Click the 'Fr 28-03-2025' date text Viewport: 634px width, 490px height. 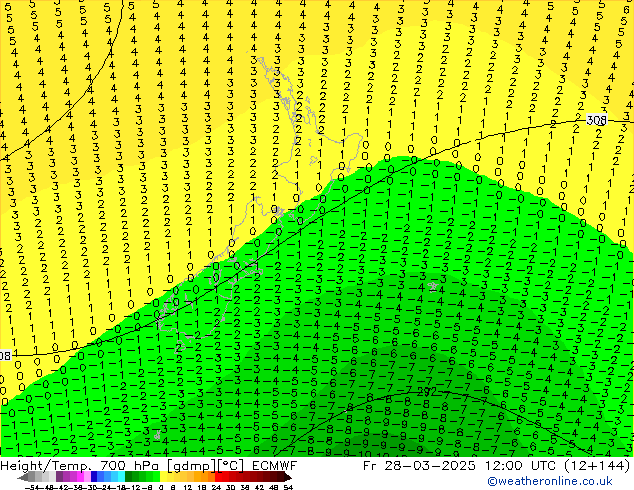click(x=419, y=466)
